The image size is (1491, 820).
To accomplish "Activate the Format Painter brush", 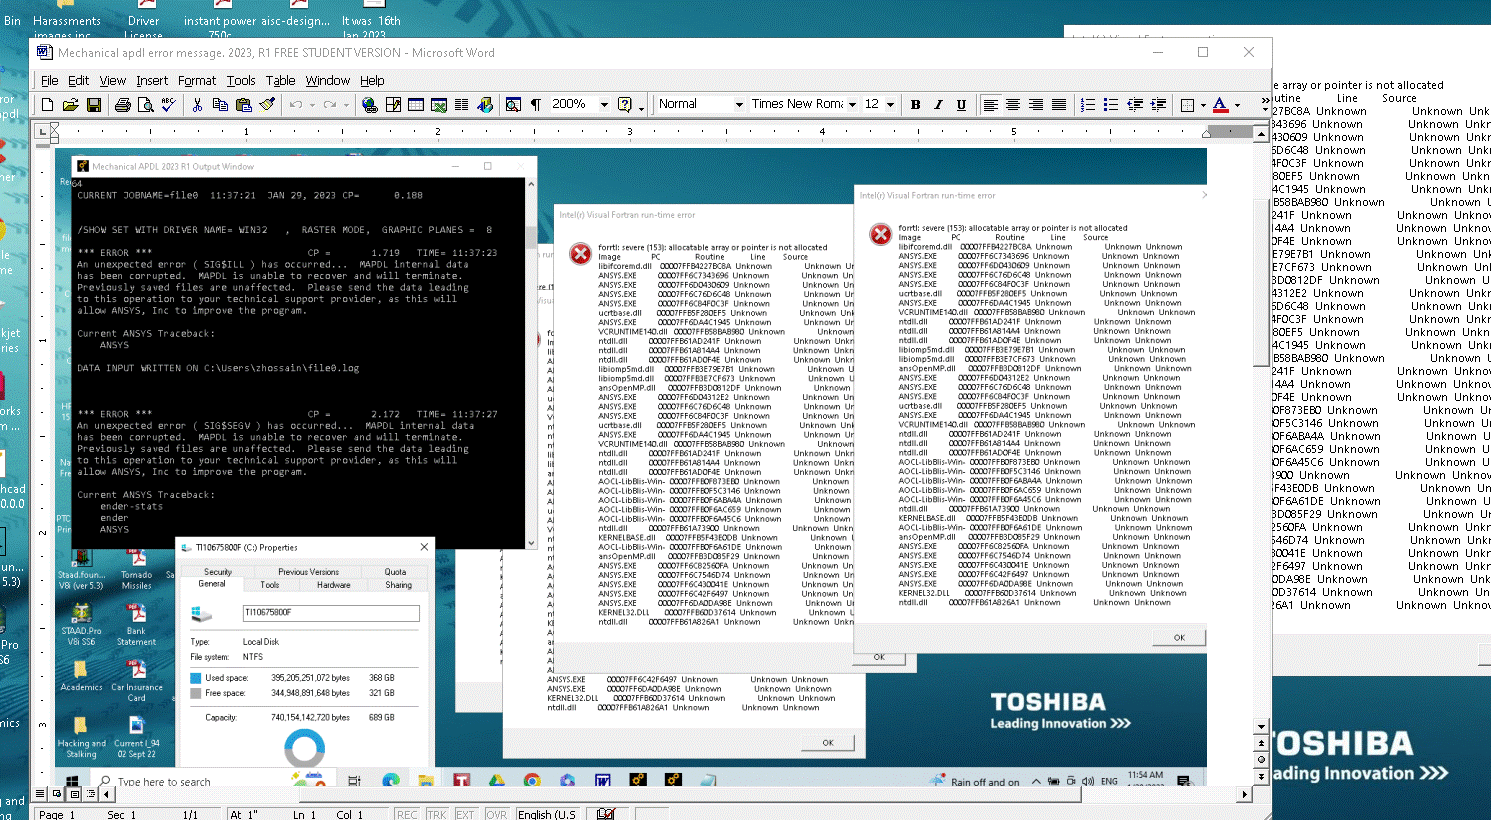I will pos(267,104).
